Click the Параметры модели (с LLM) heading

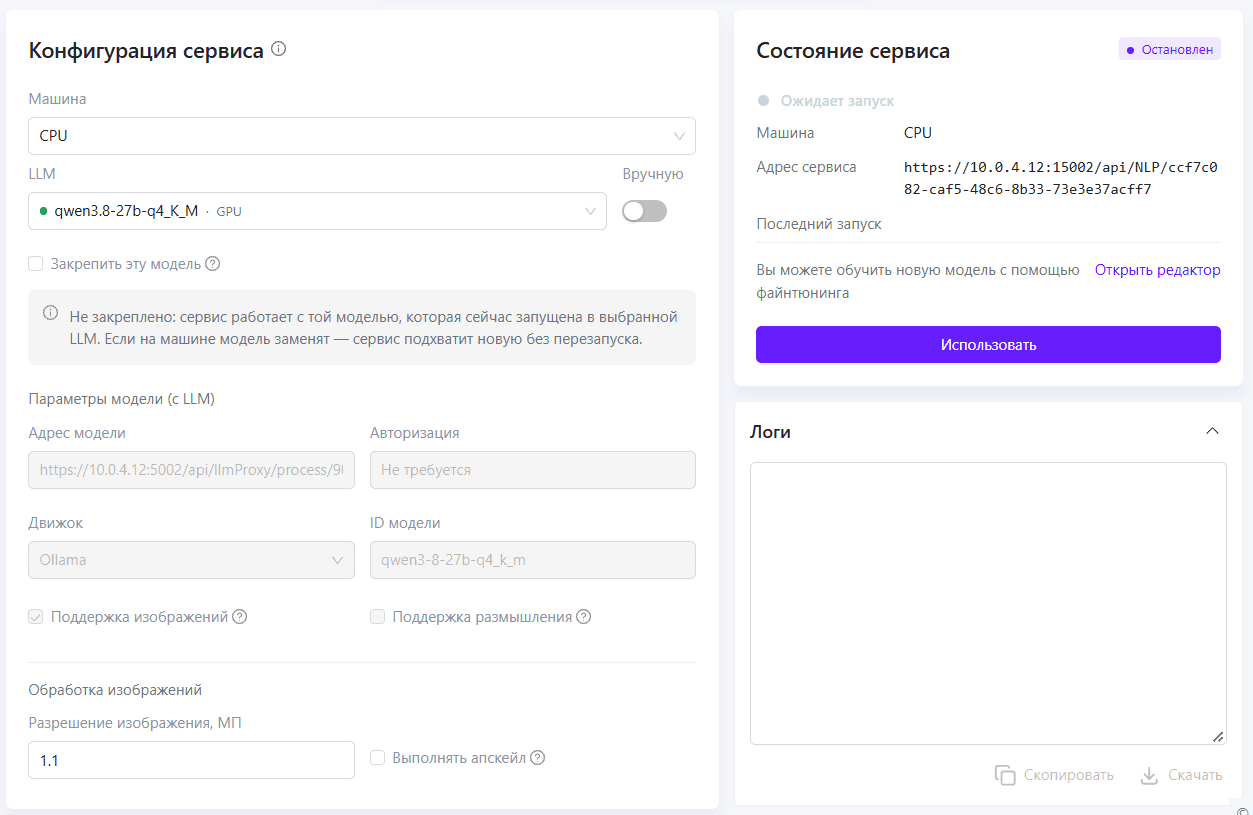tap(122, 398)
